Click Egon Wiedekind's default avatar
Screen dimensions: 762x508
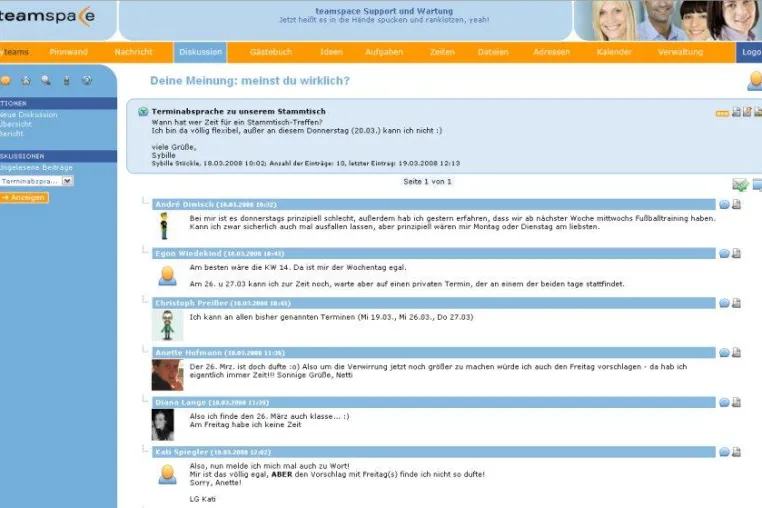168,276
